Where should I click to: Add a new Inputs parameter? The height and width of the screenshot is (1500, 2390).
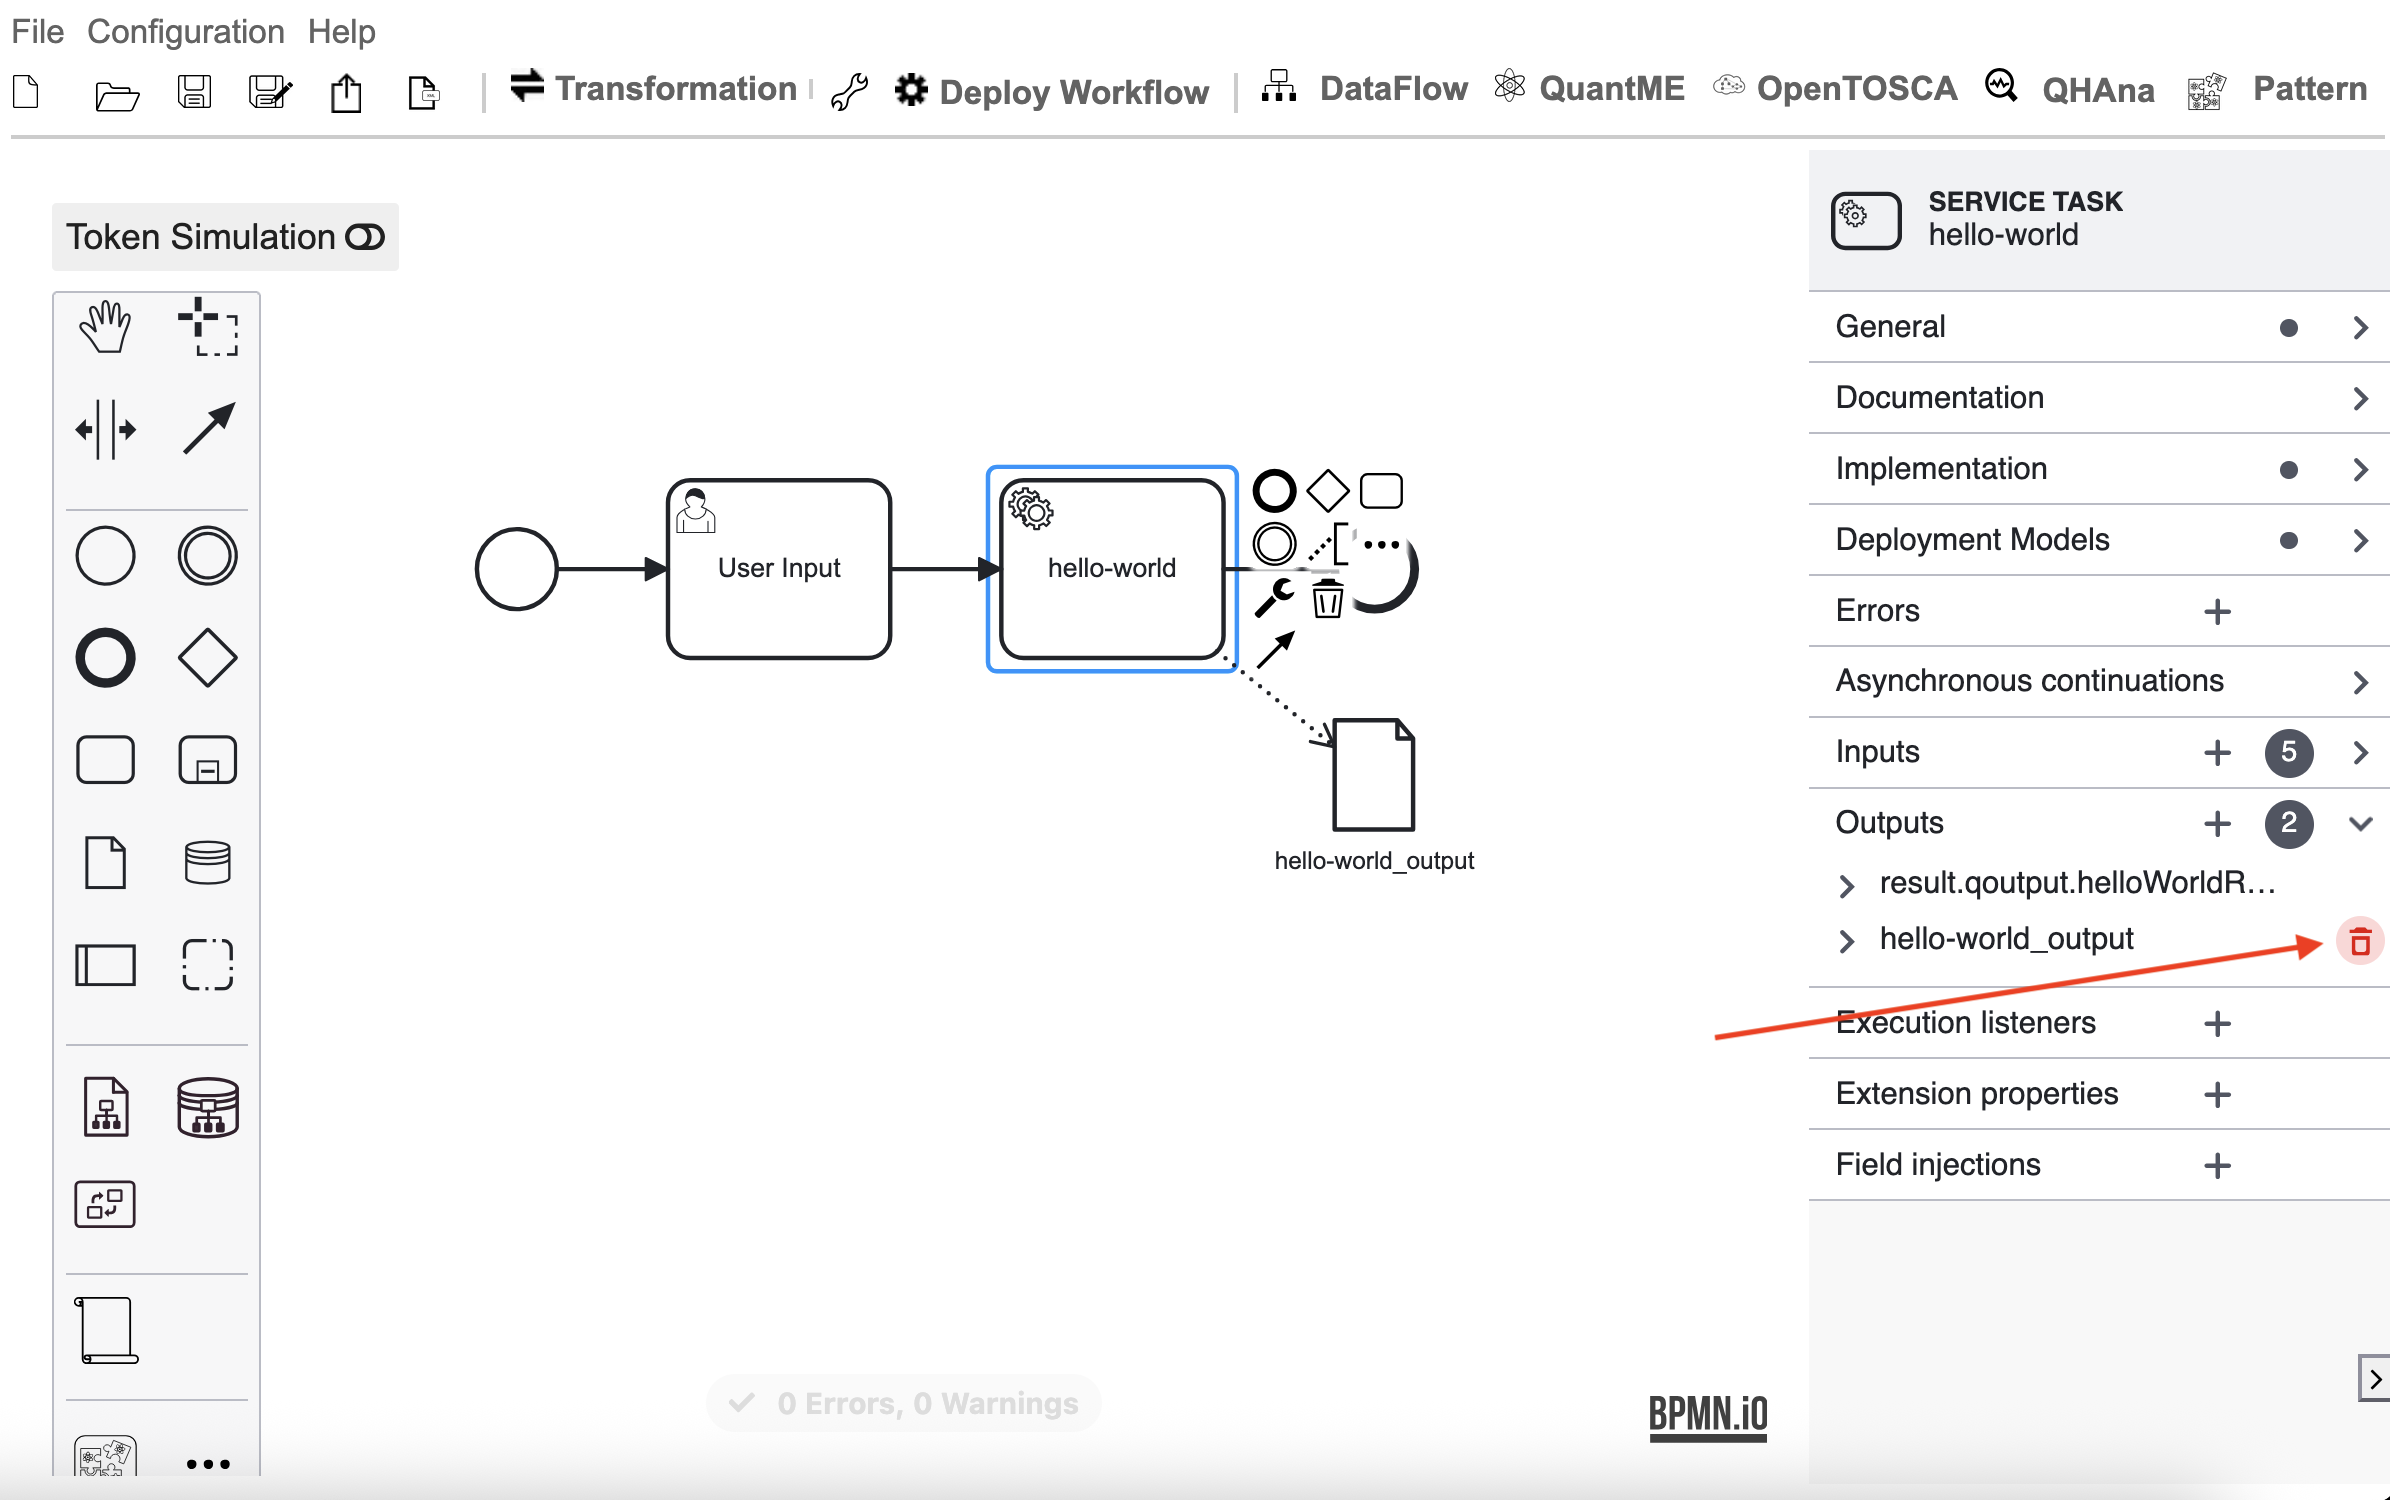point(2217,753)
